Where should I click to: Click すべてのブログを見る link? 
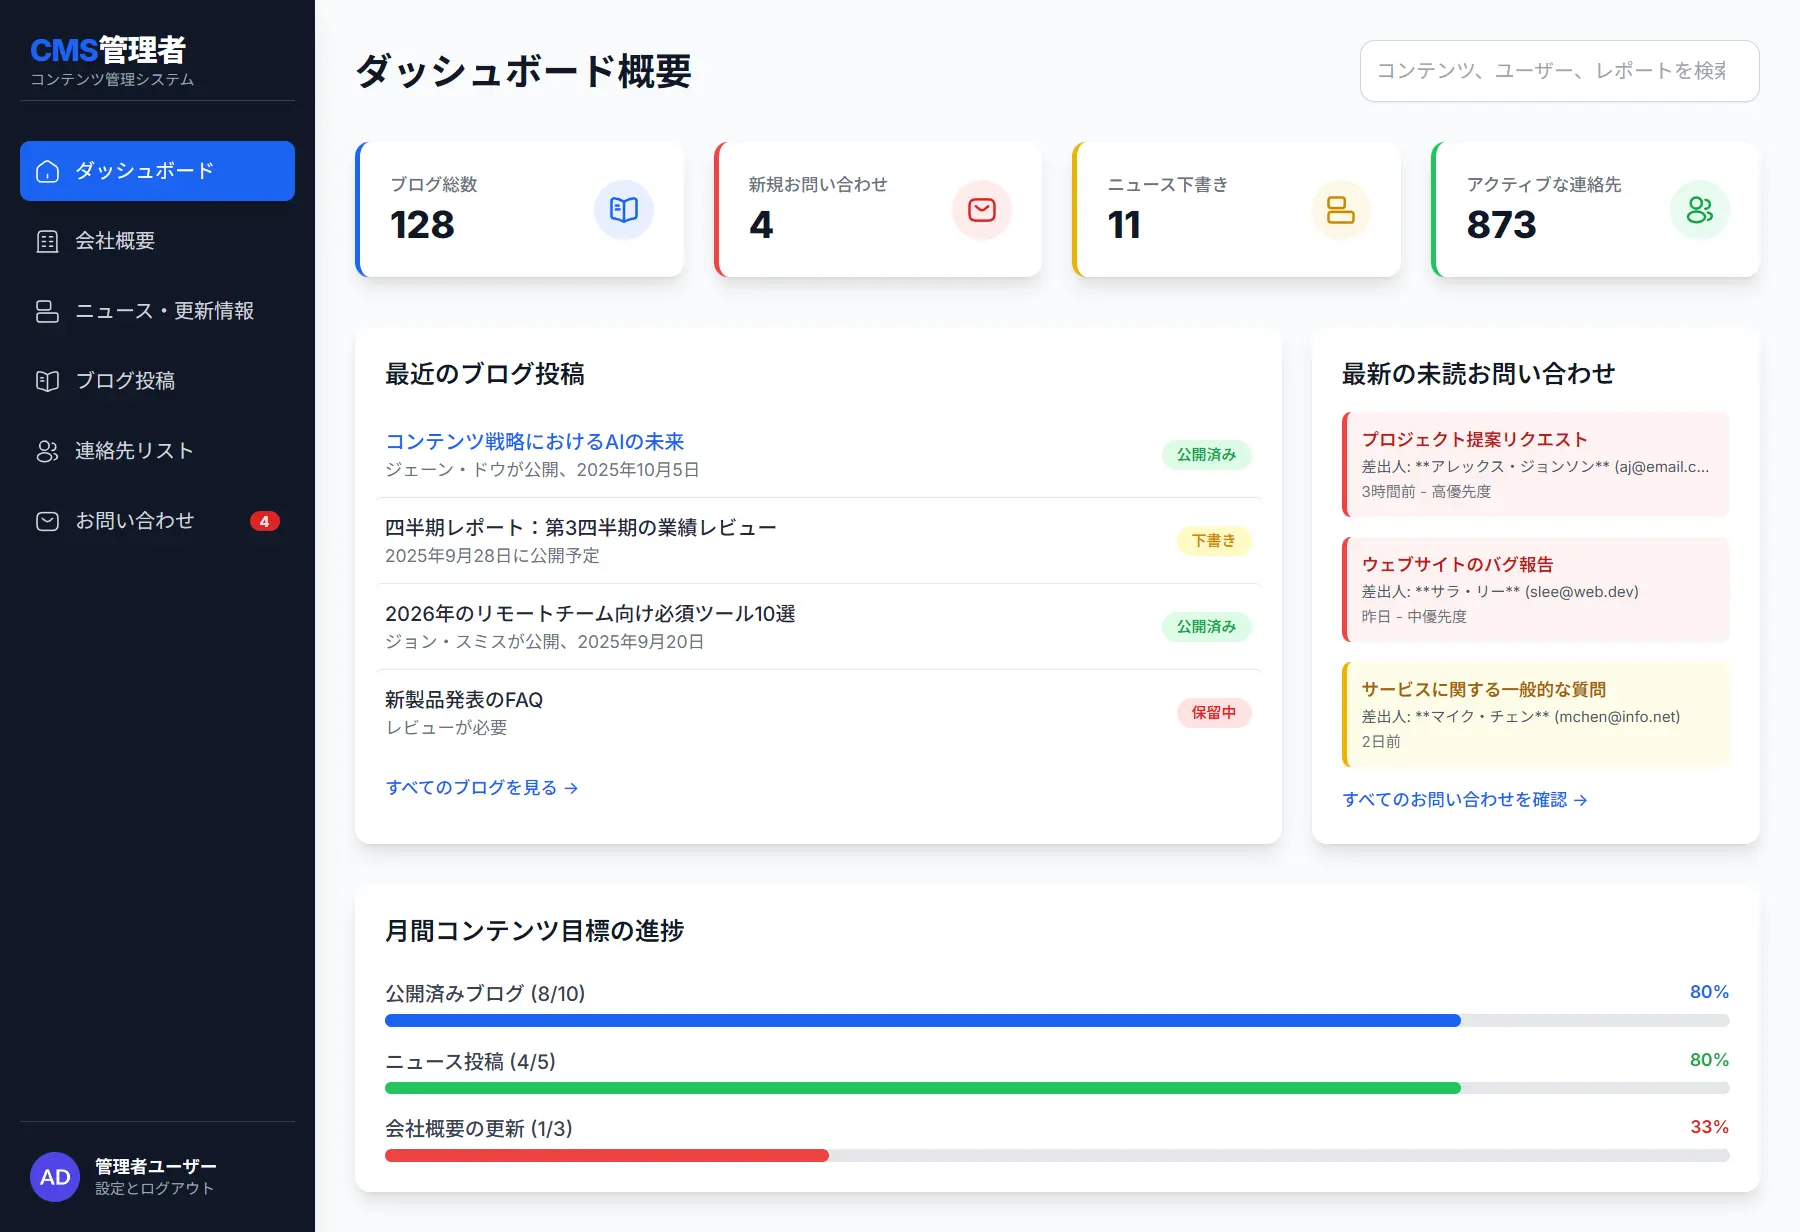point(482,788)
